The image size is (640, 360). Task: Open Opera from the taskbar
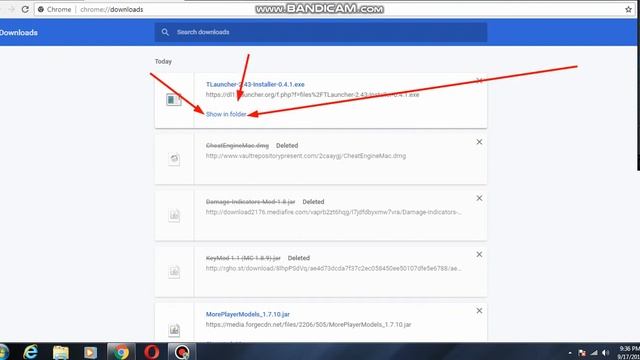point(151,352)
